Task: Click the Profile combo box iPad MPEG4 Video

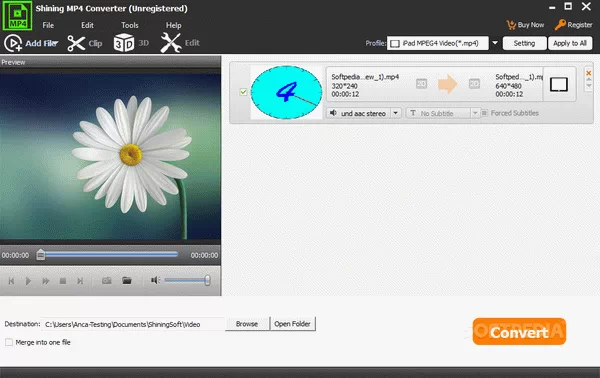Action: [x=438, y=43]
